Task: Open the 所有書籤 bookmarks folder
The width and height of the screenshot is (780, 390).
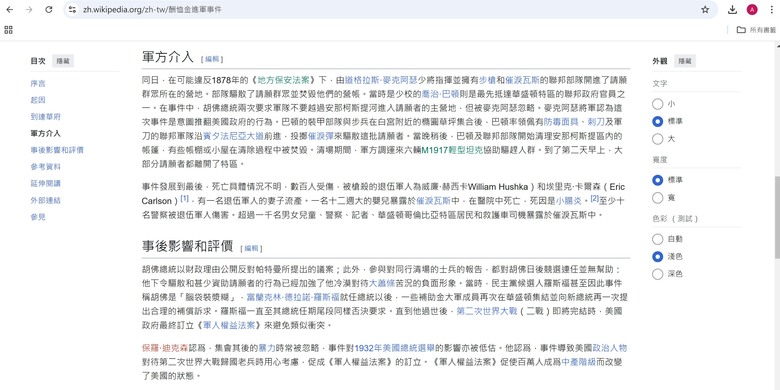Action: [756, 30]
